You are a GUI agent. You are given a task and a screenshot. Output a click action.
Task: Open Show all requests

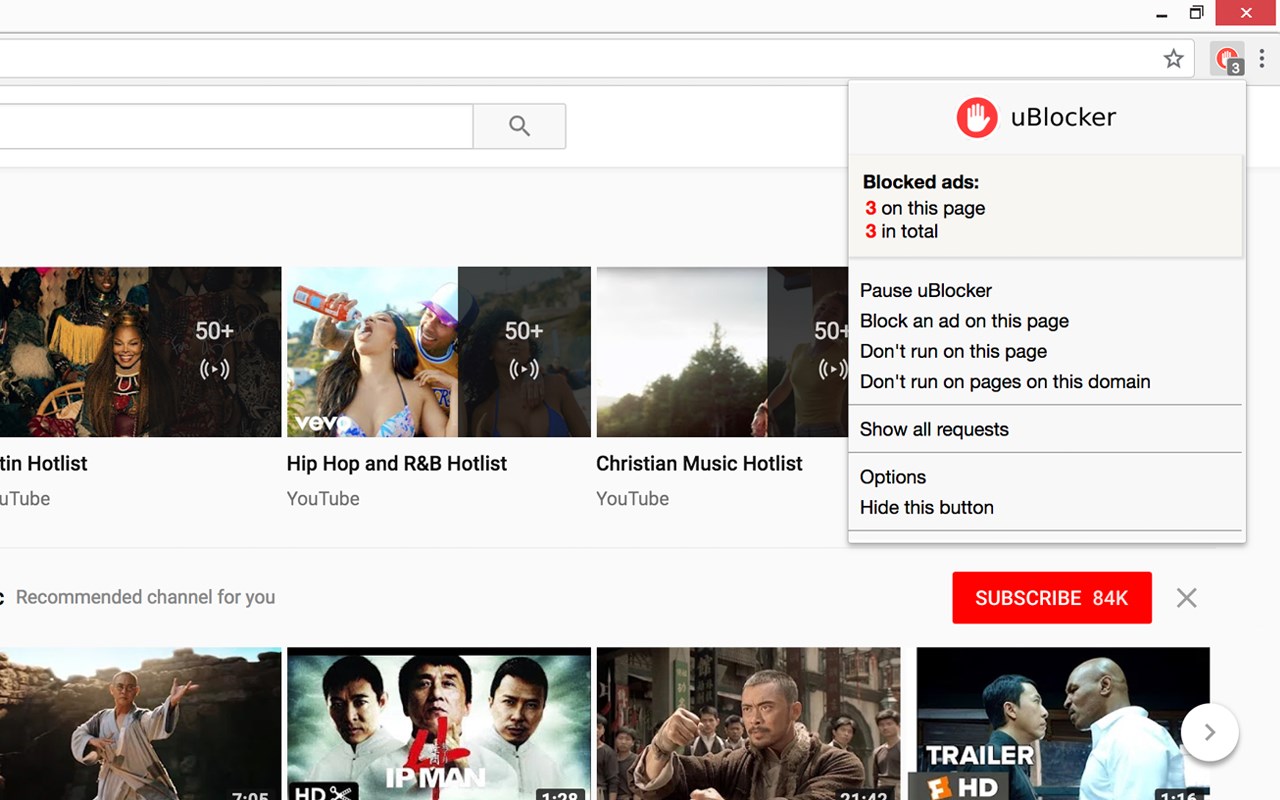(934, 430)
